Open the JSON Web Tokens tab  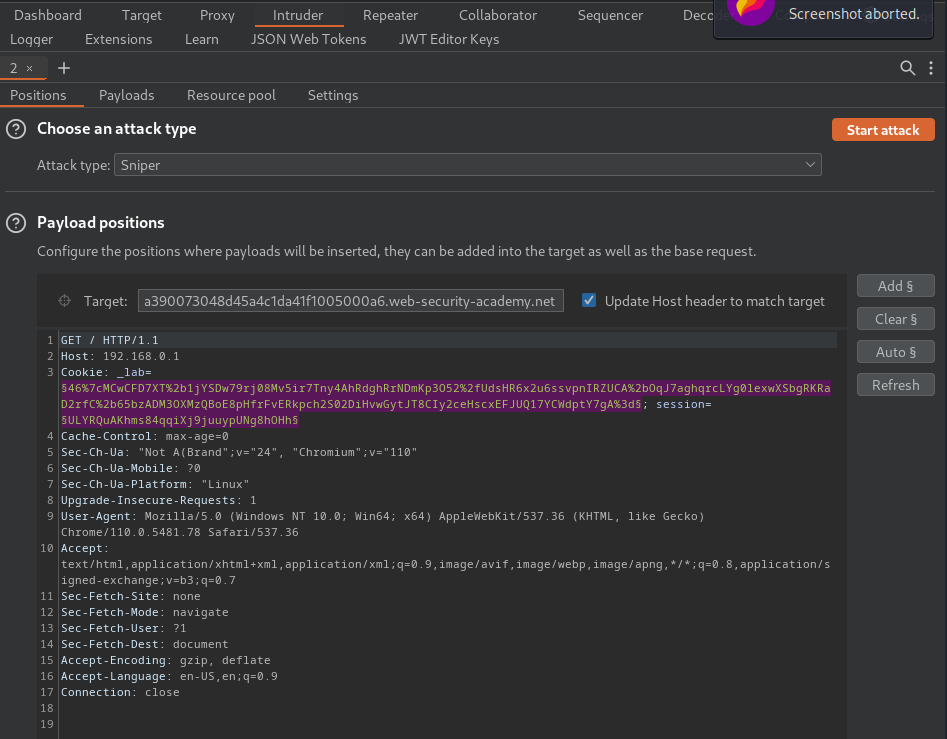click(x=309, y=39)
